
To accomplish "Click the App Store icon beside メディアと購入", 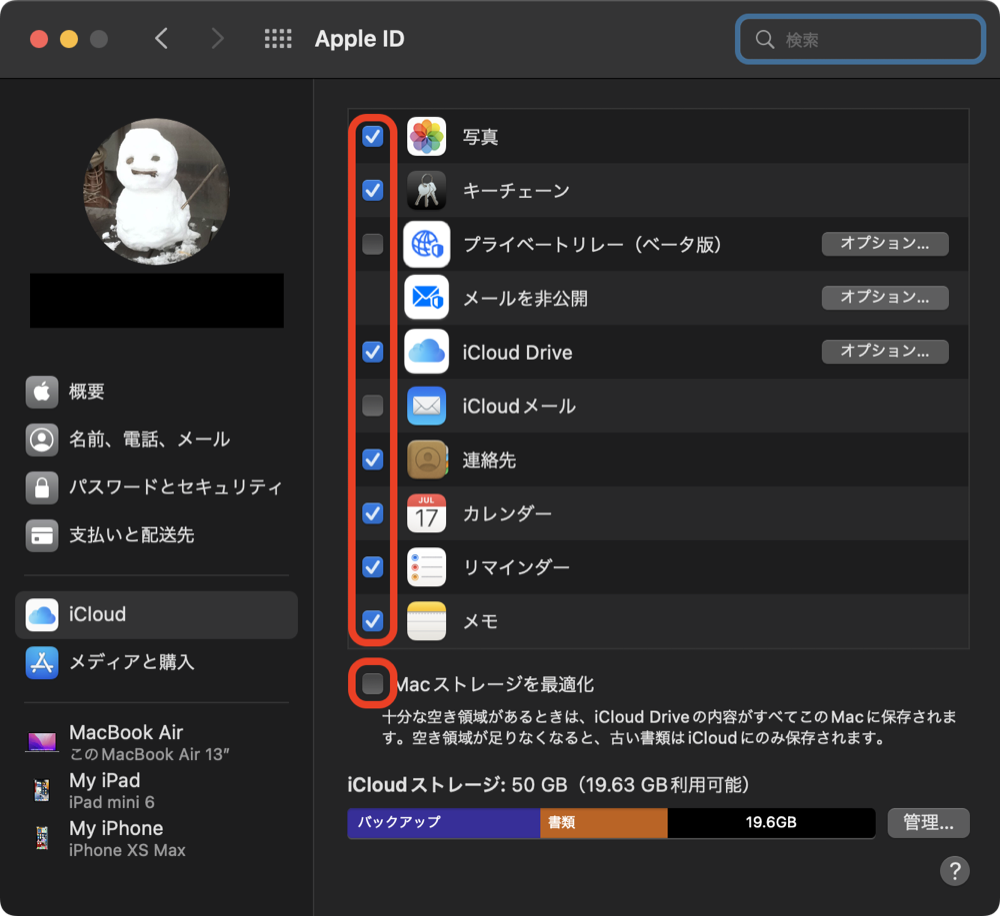I will tap(41, 663).
